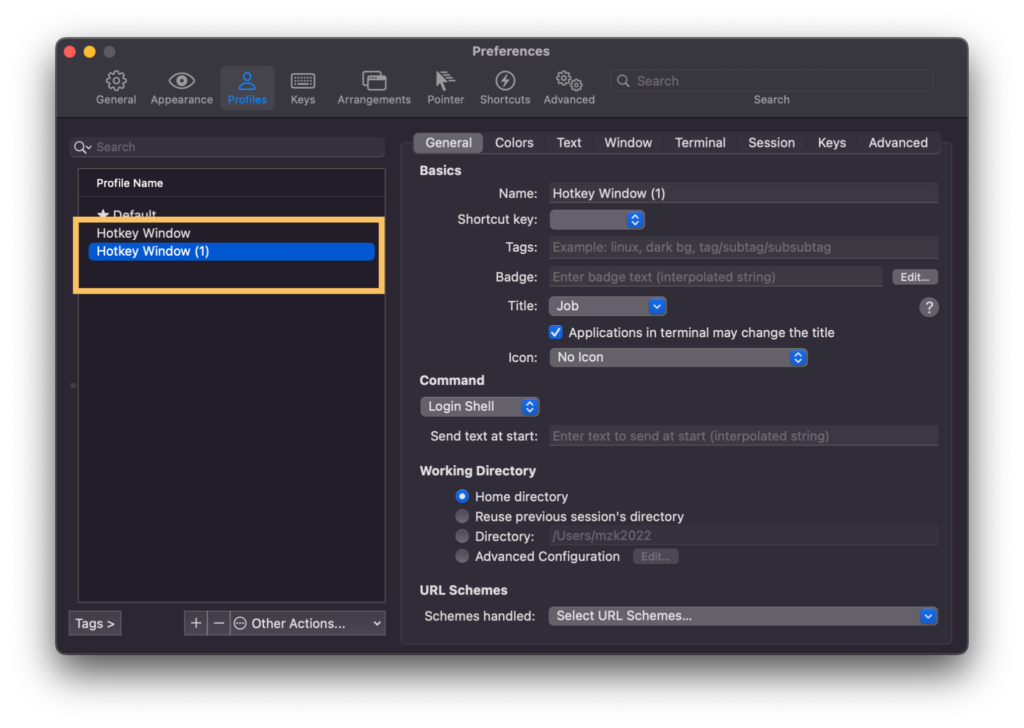
Task: Open the Login Shell command dropdown
Action: (x=479, y=406)
